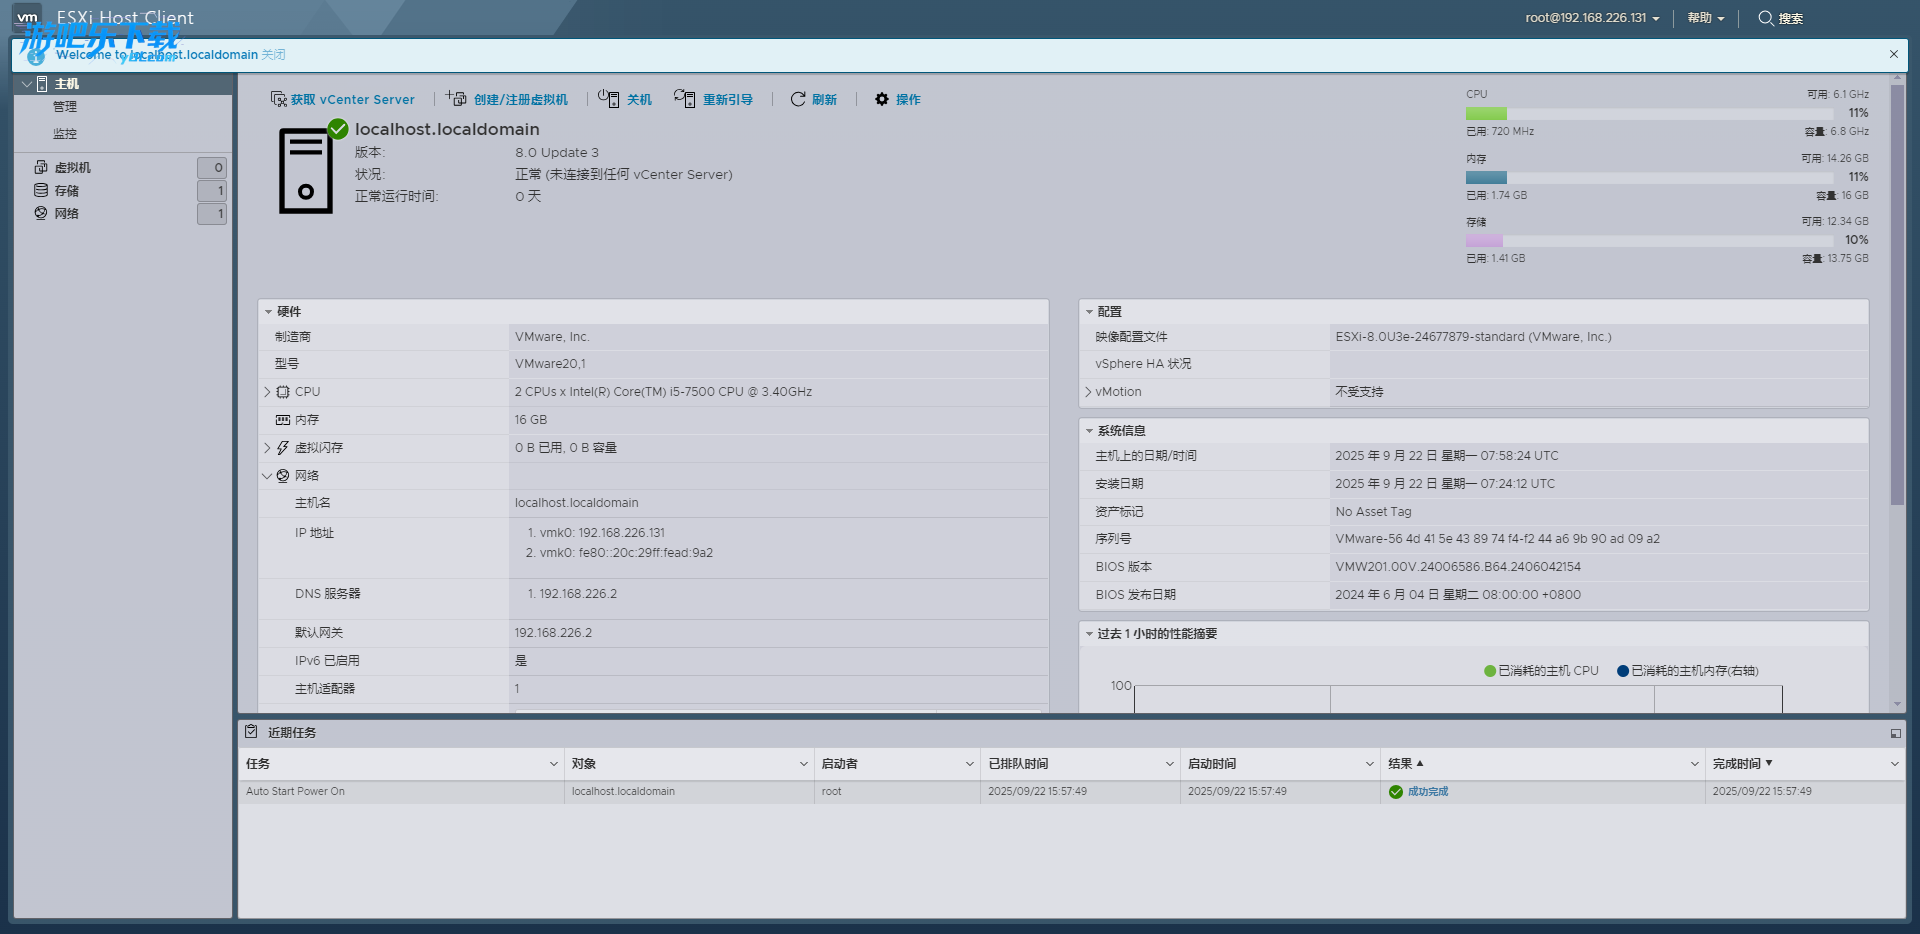
Task: Open the actions (操作) gear icon
Action: pos(882,99)
